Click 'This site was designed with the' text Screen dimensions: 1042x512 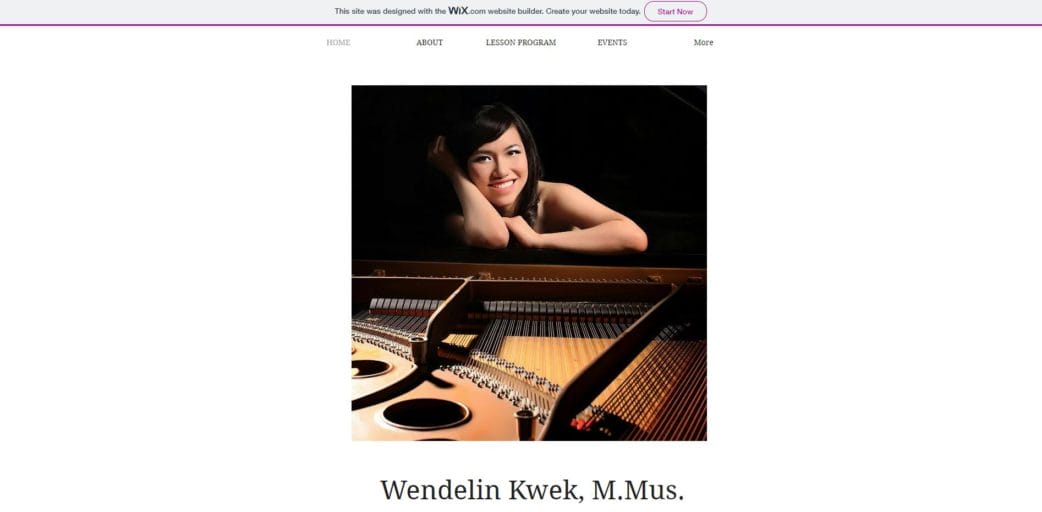[x=390, y=11]
